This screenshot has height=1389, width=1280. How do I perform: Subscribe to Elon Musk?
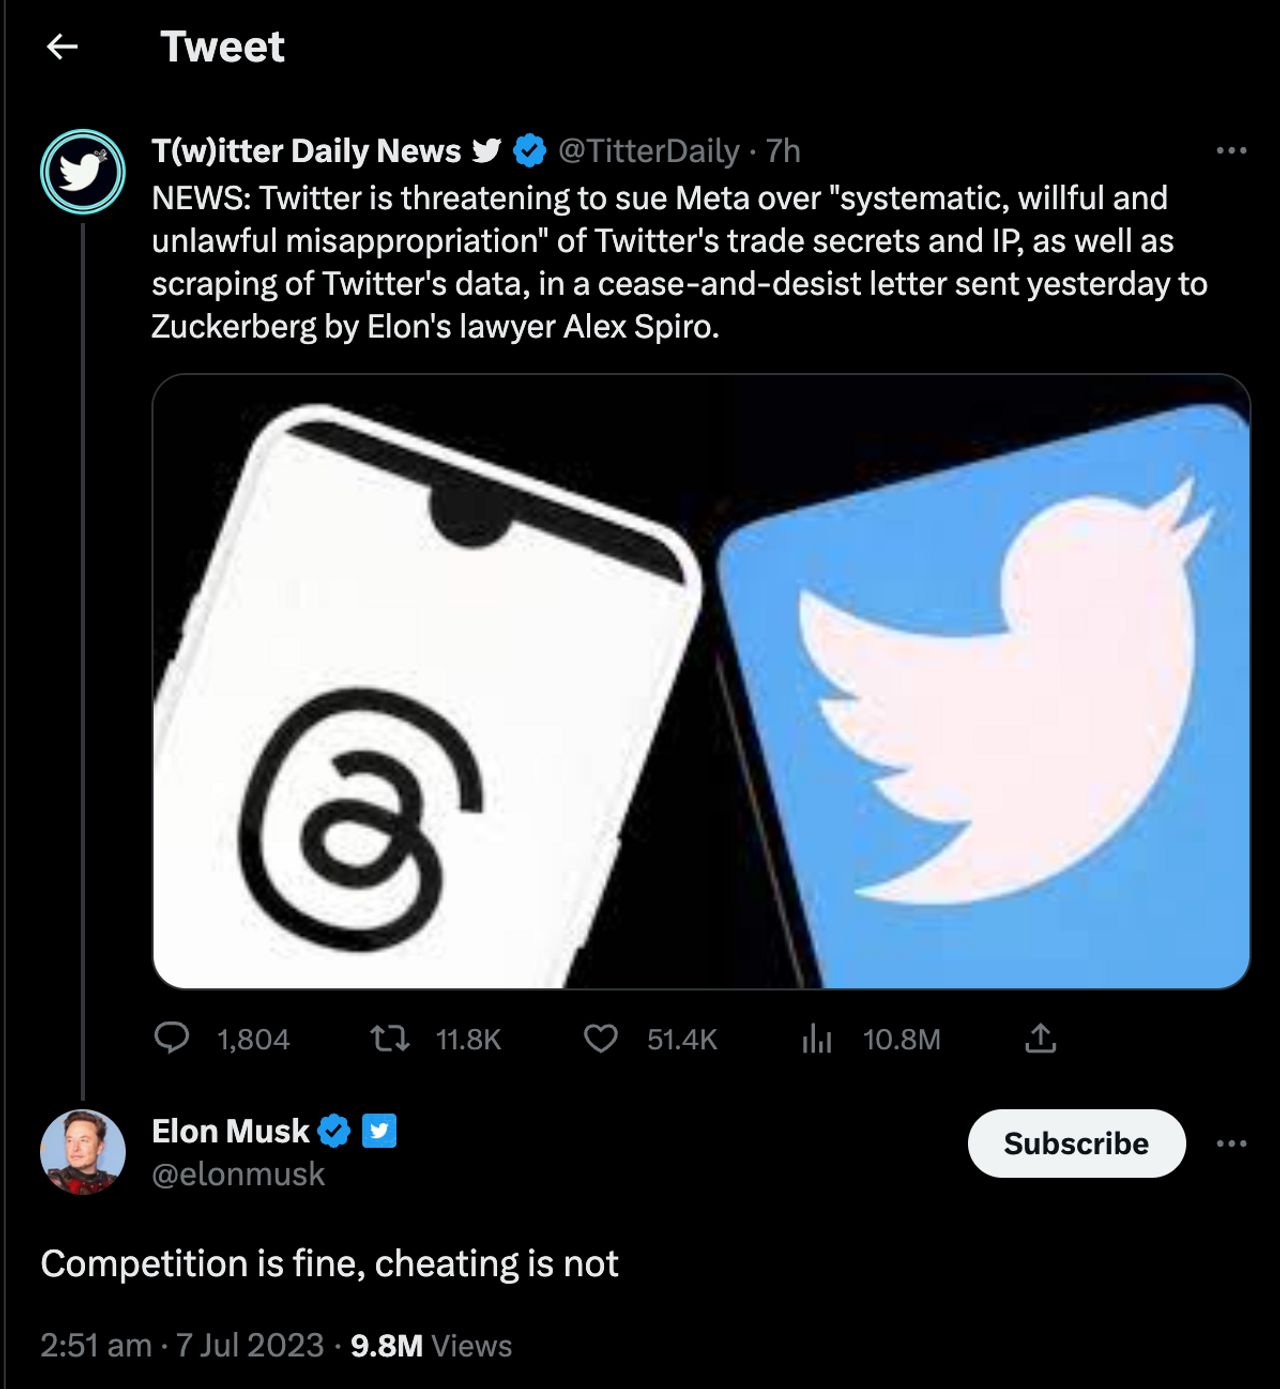pos(1076,1143)
